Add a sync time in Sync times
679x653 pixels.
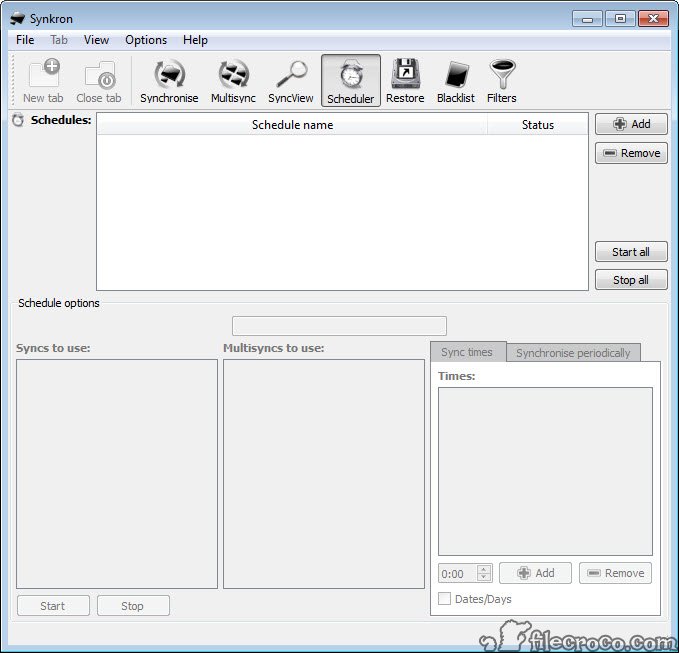(535, 573)
